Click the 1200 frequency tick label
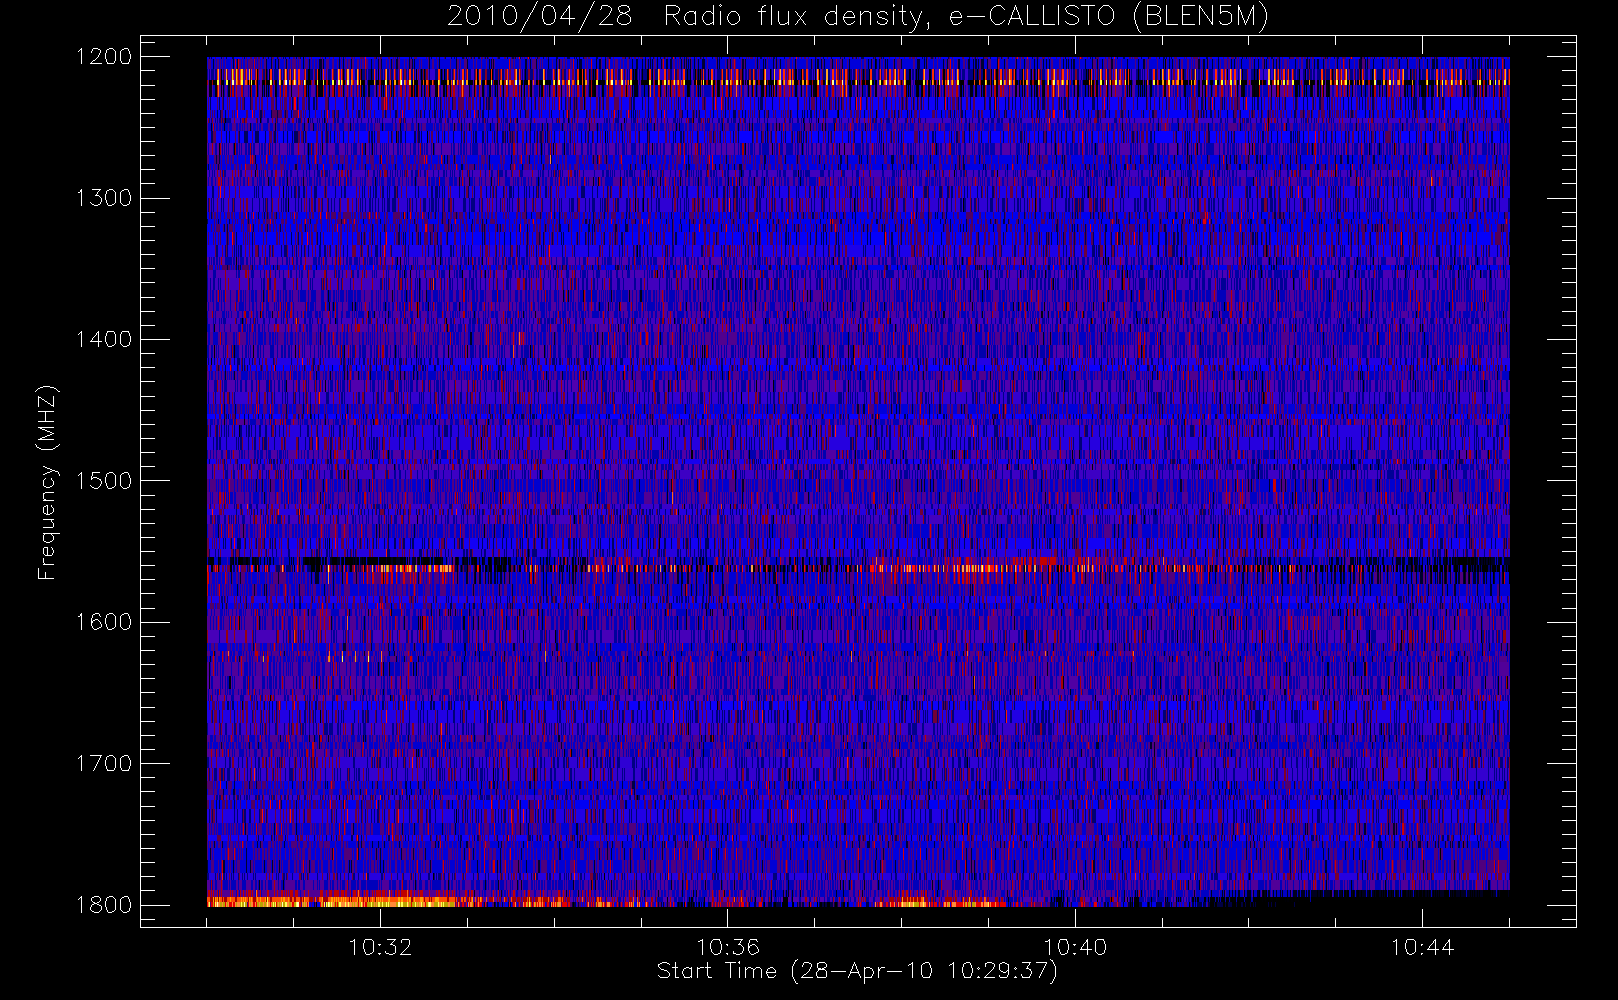Image resolution: width=1618 pixels, height=1000 pixels. (104, 57)
